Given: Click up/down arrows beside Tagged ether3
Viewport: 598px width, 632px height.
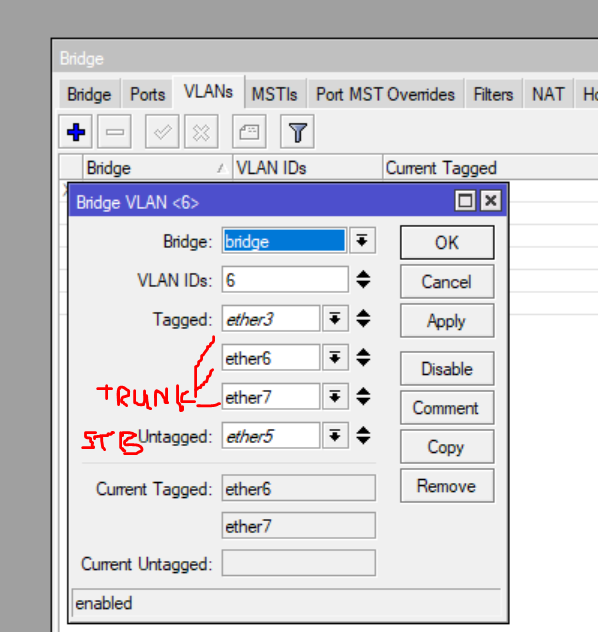Looking at the screenshot, I should point(363,319).
